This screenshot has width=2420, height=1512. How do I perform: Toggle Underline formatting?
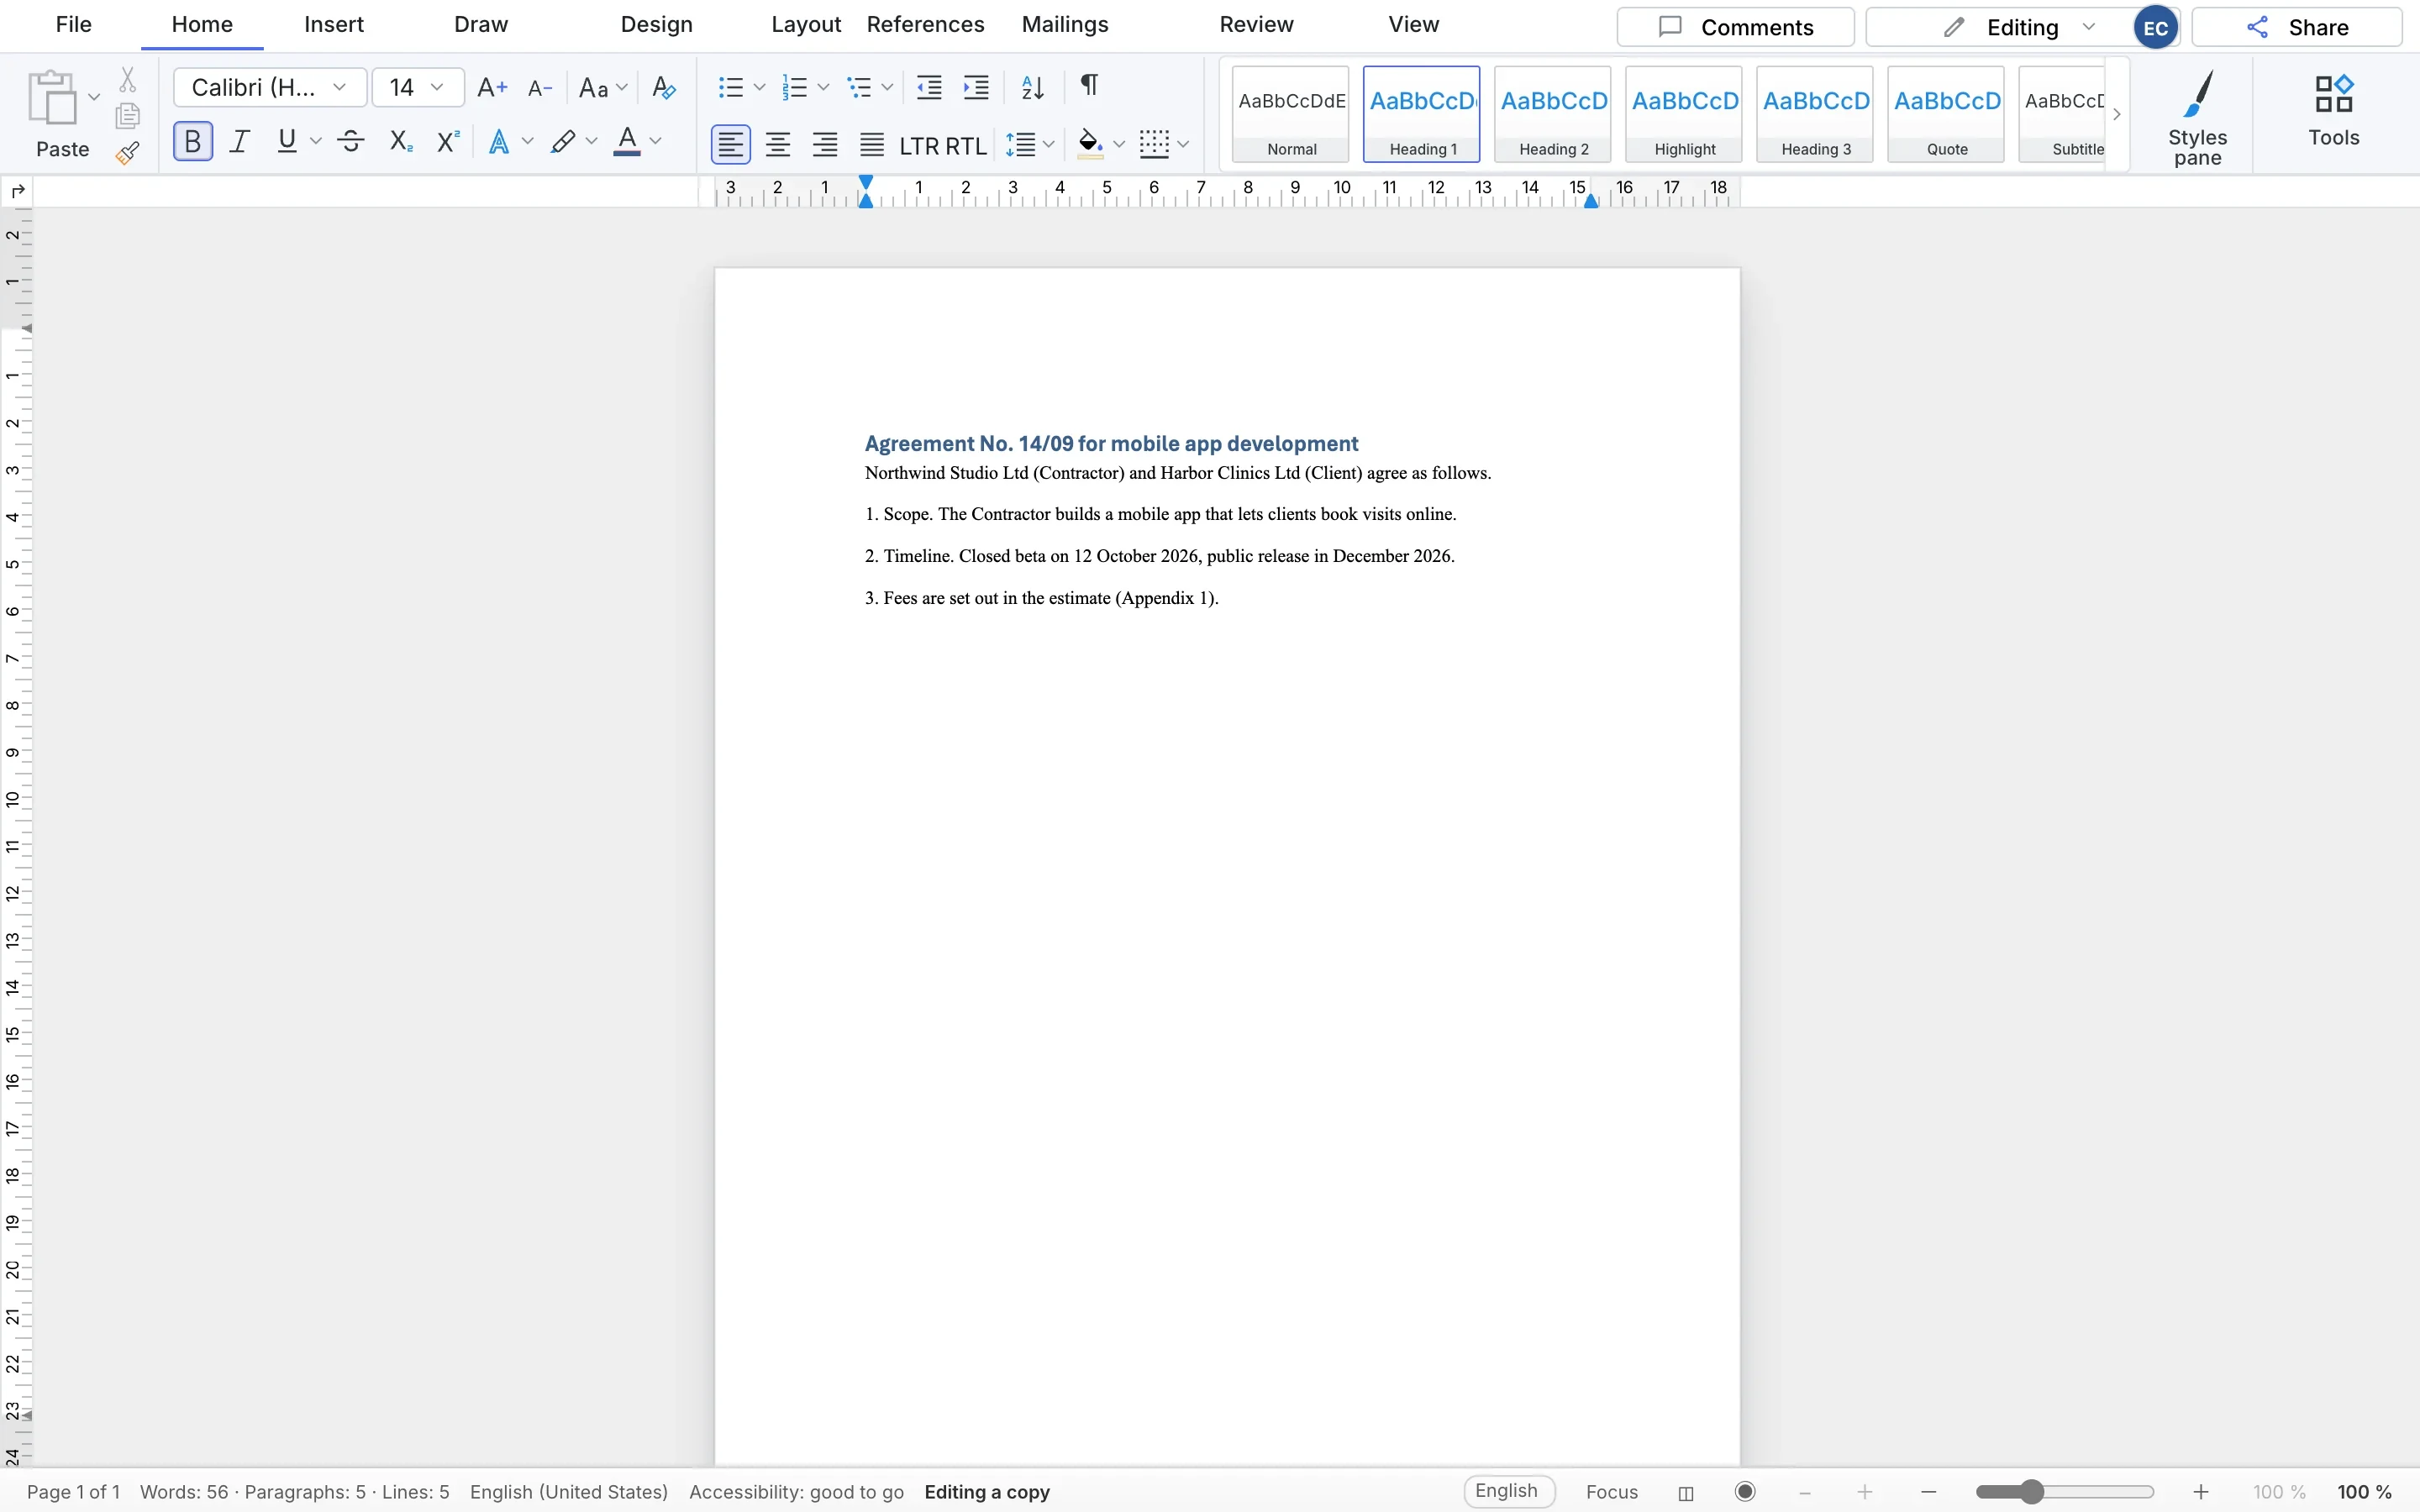click(287, 142)
